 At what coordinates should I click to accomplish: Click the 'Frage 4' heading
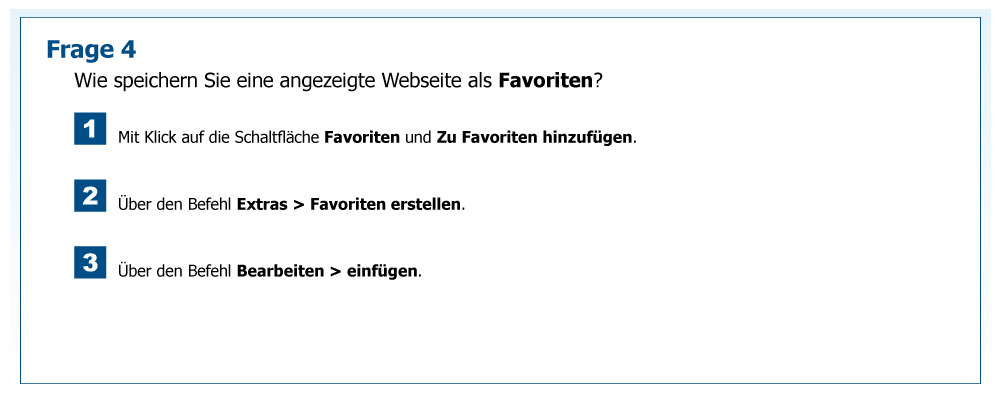point(91,49)
